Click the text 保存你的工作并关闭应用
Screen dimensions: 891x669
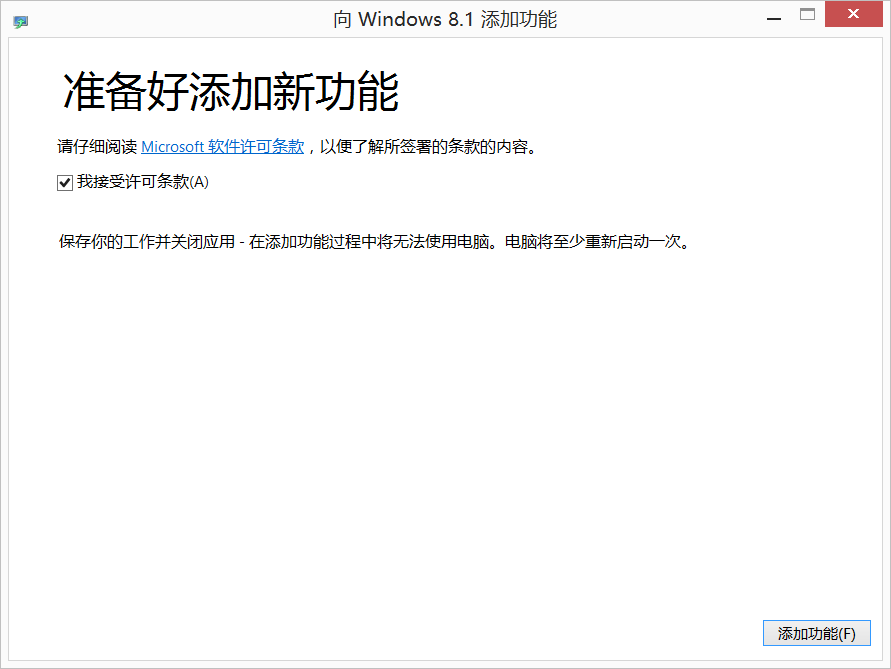147,242
